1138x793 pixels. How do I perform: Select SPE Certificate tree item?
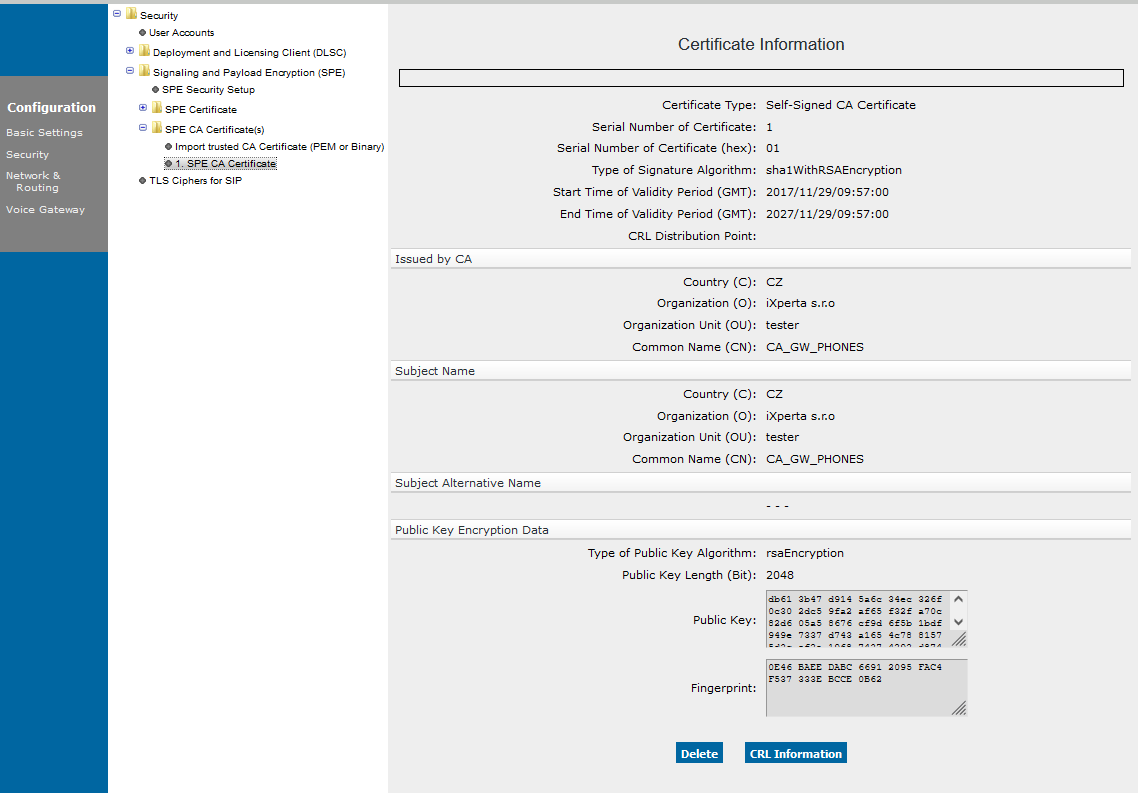coord(200,110)
